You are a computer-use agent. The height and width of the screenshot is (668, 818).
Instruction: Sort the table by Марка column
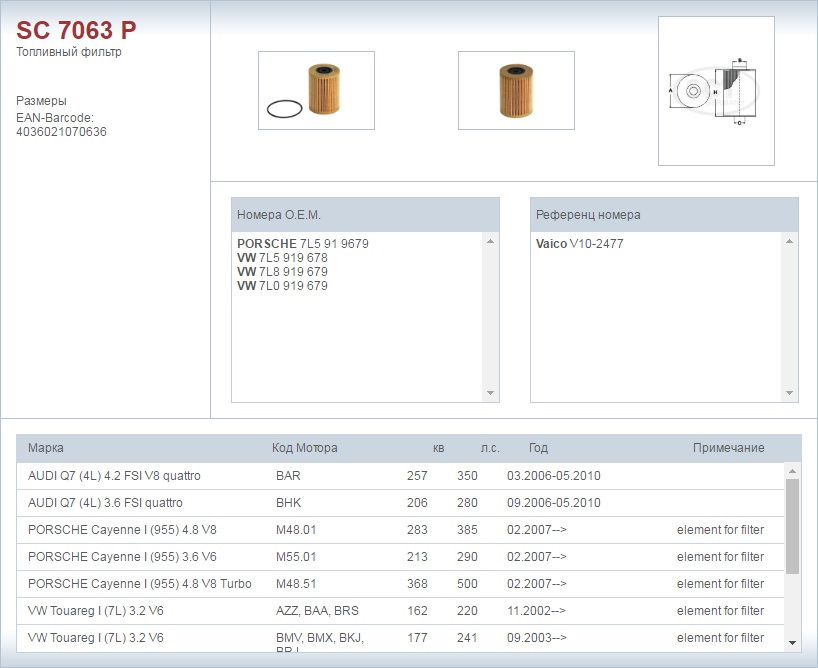(45, 447)
